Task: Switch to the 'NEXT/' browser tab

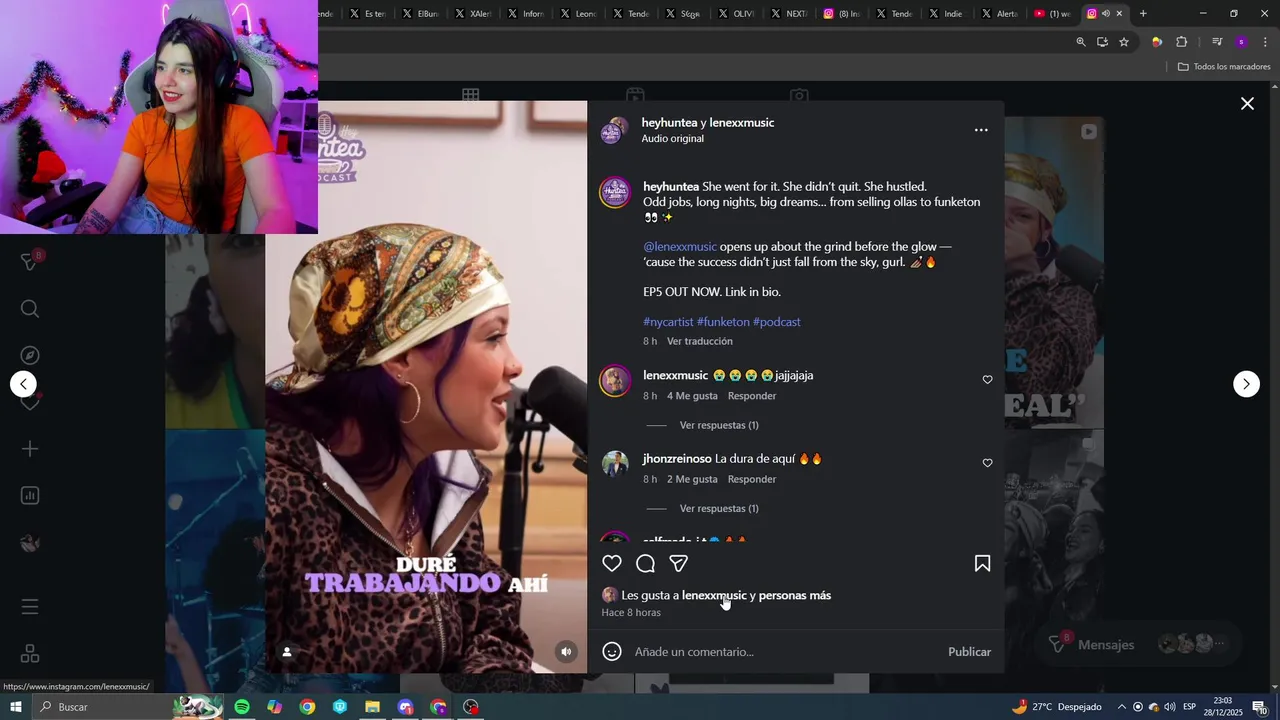Action: point(787,14)
